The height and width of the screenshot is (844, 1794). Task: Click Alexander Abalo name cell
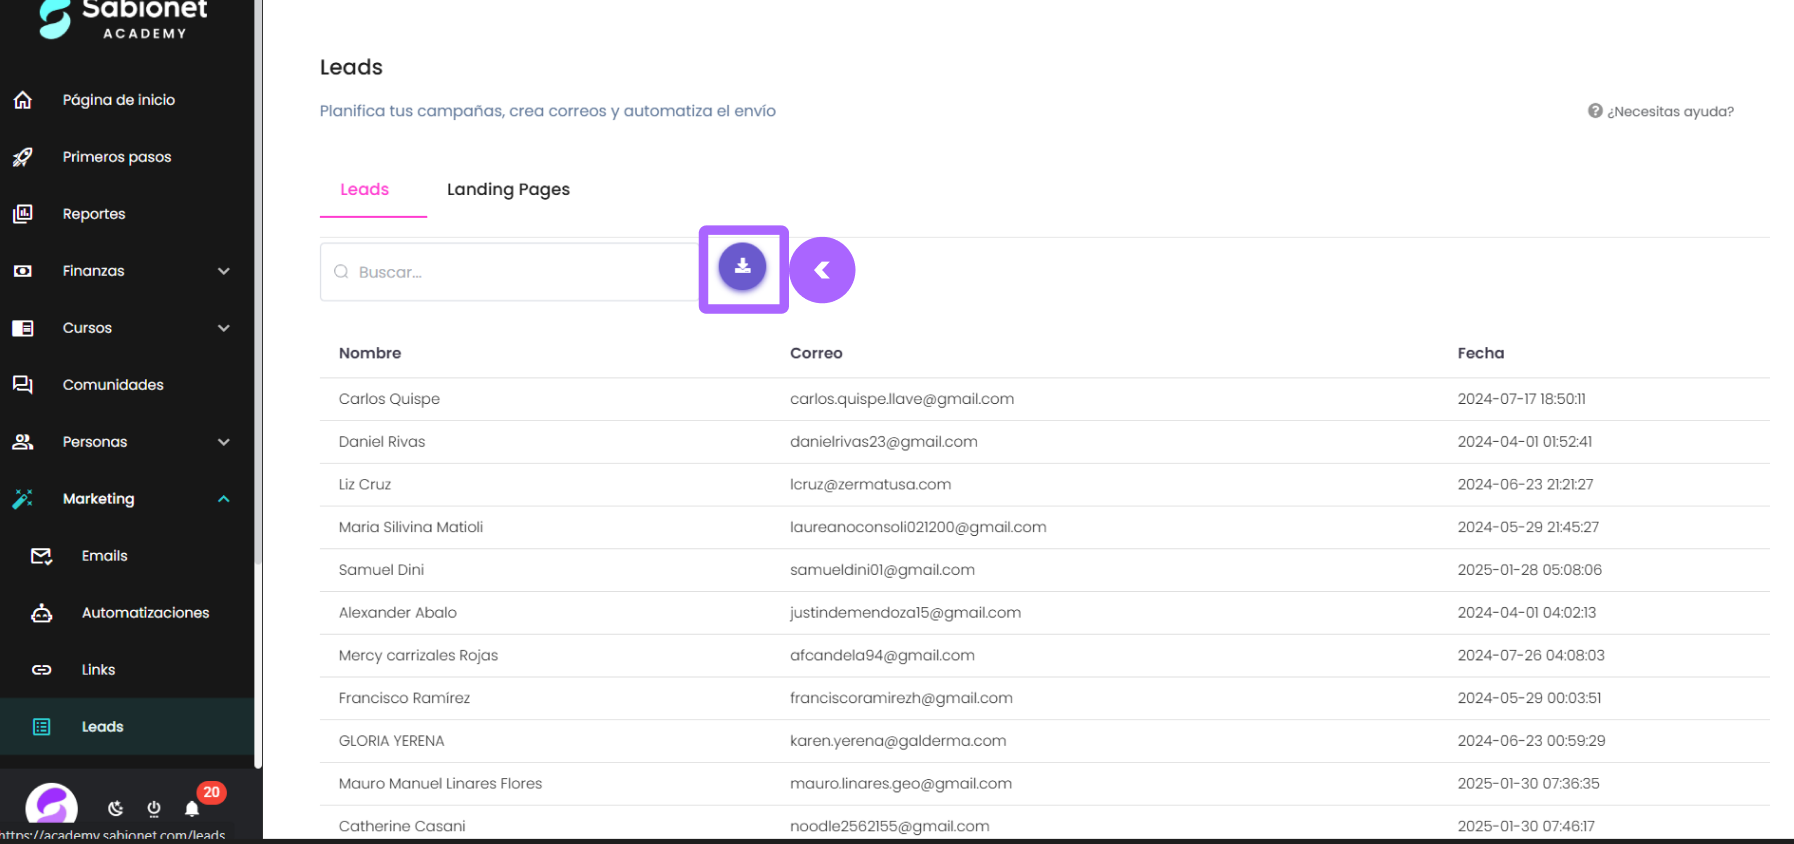click(x=398, y=613)
